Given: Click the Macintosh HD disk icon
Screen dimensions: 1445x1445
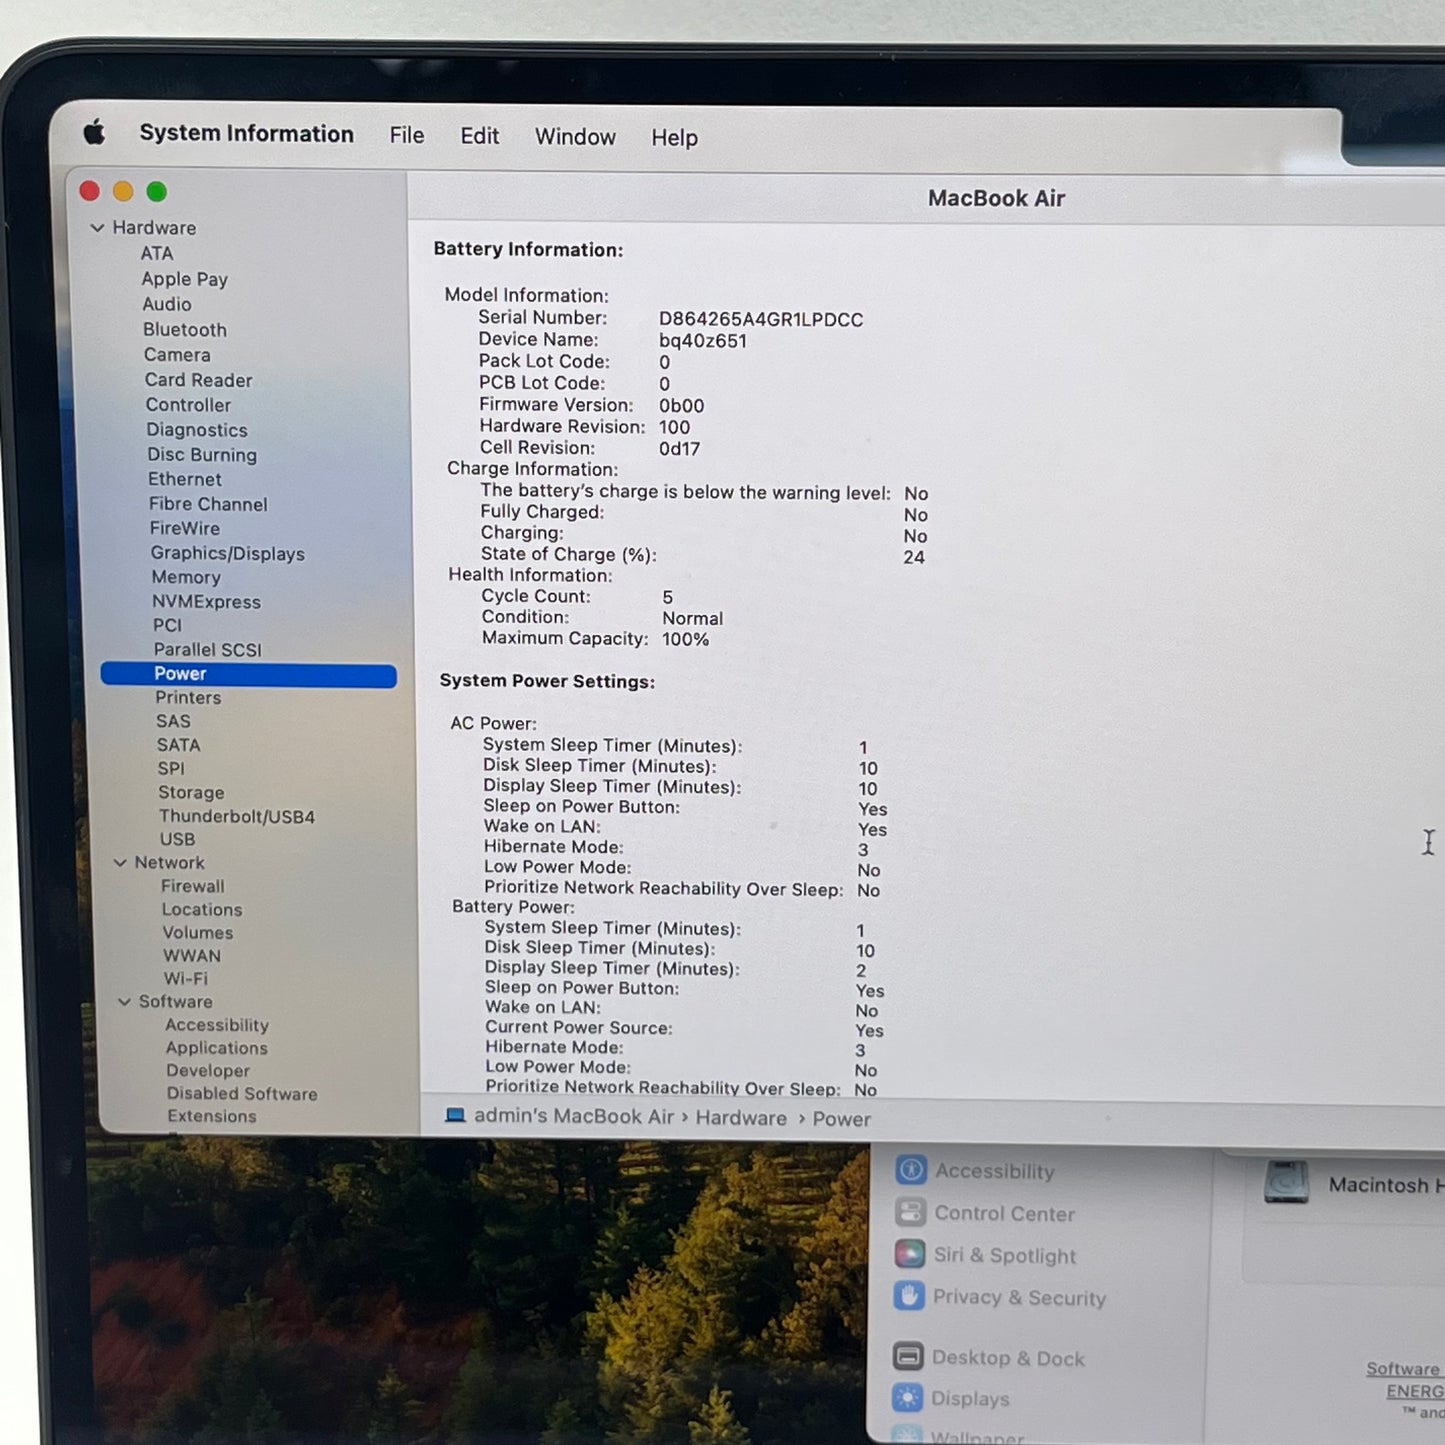Looking at the screenshot, I should click(1286, 1183).
